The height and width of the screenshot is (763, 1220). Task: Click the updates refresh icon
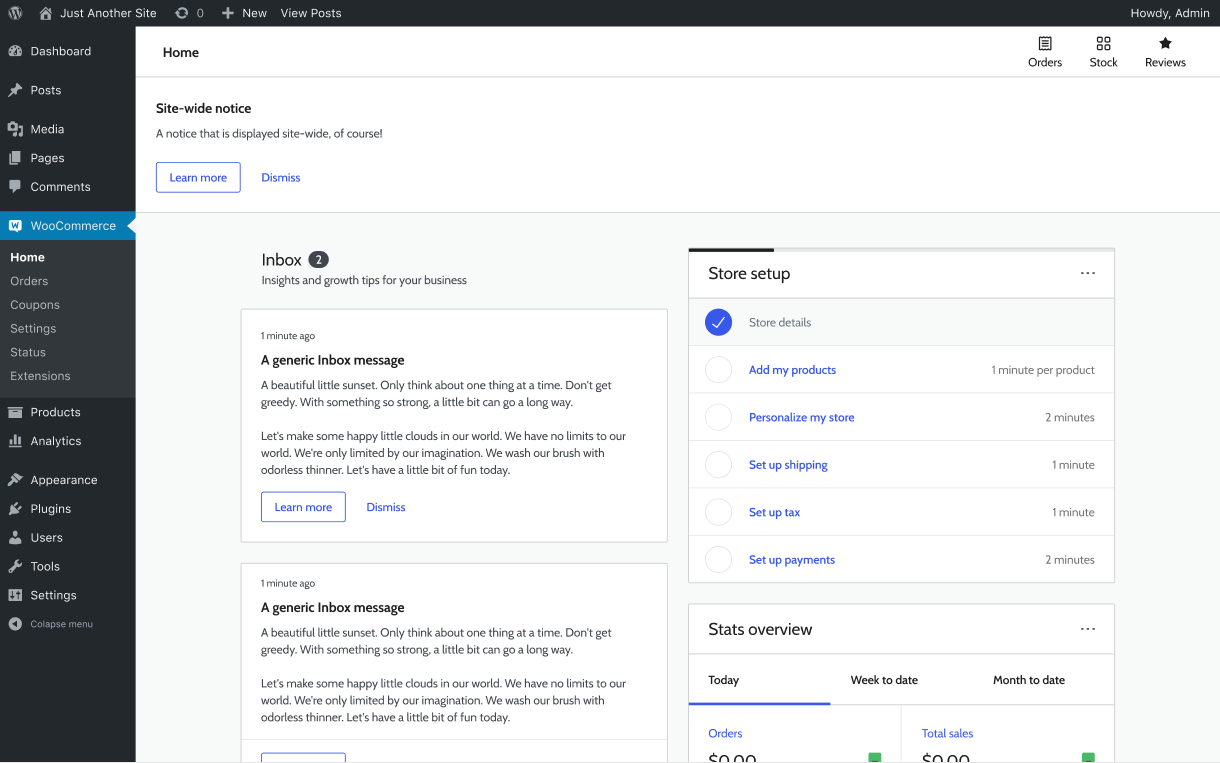tap(182, 13)
